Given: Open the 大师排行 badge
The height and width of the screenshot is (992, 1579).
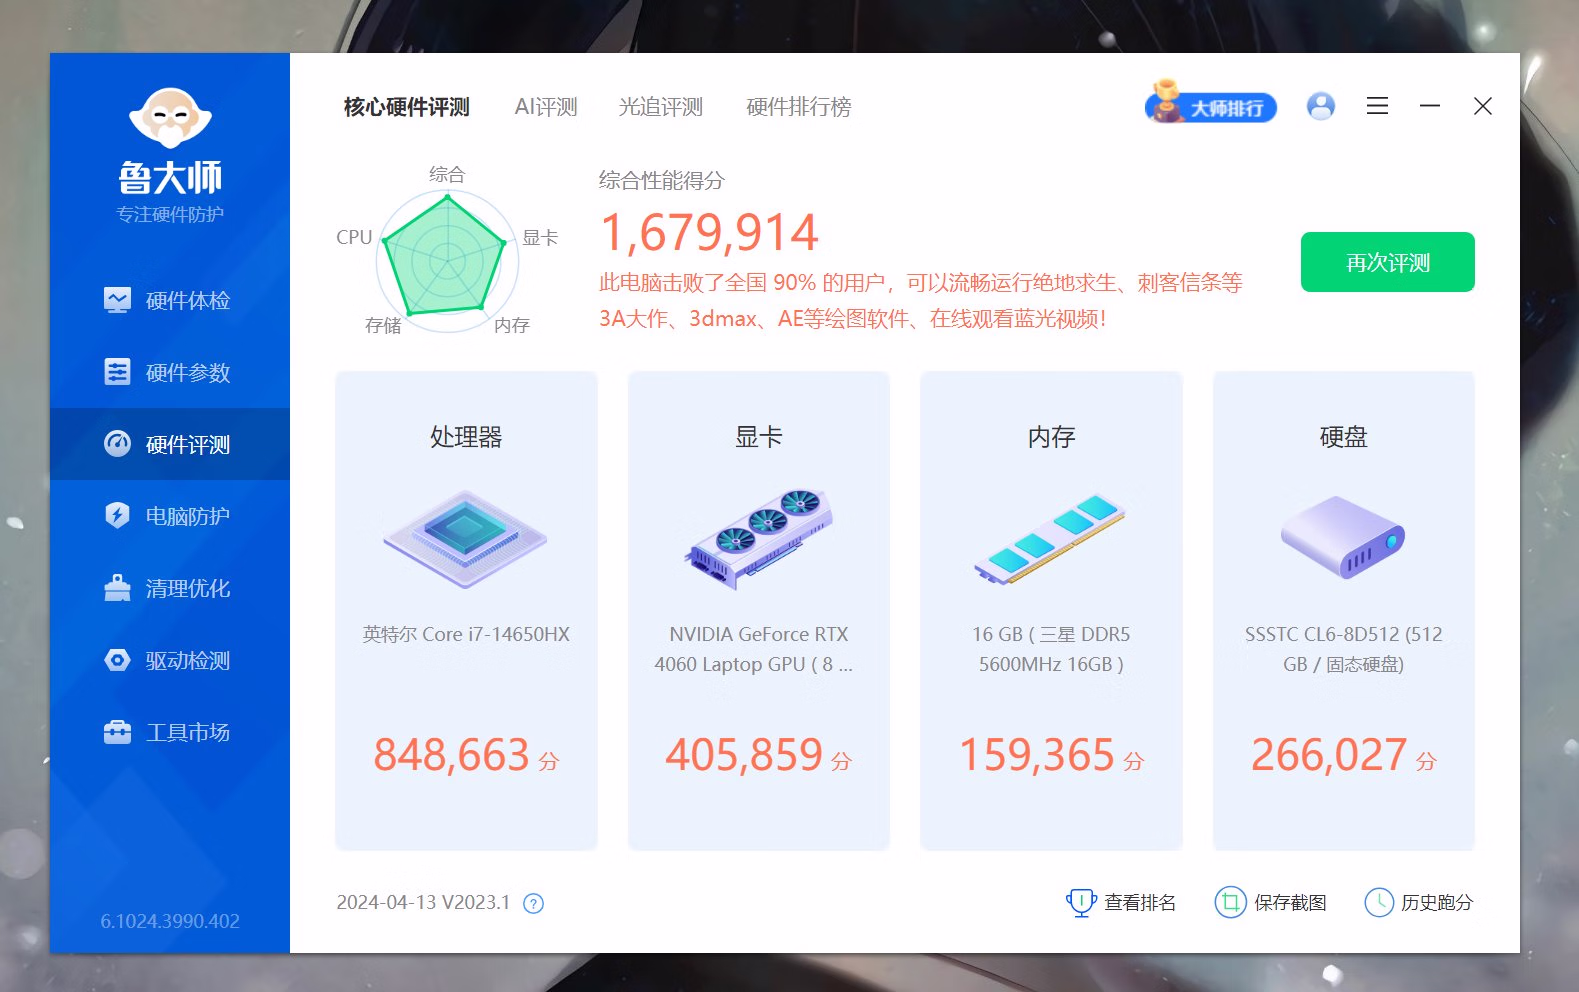Looking at the screenshot, I should (x=1211, y=104).
